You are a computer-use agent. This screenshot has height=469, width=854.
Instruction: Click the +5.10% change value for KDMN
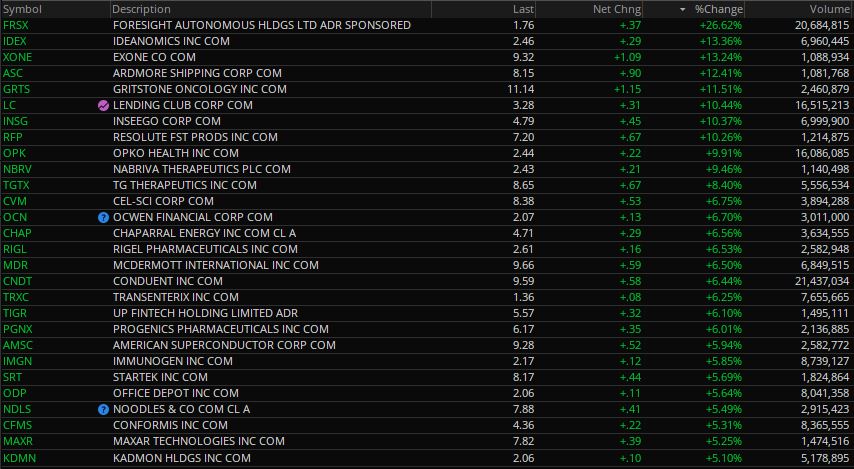[x=724, y=458]
